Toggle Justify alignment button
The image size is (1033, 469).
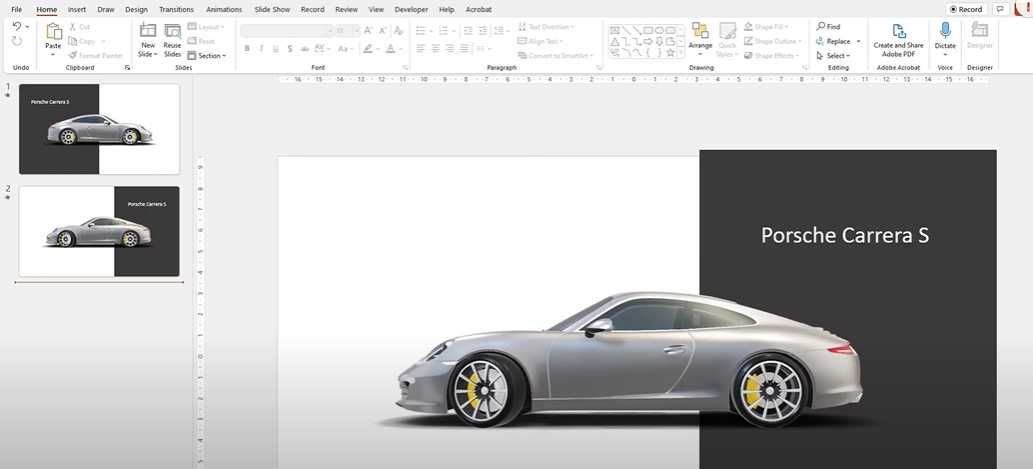[464, 49]
